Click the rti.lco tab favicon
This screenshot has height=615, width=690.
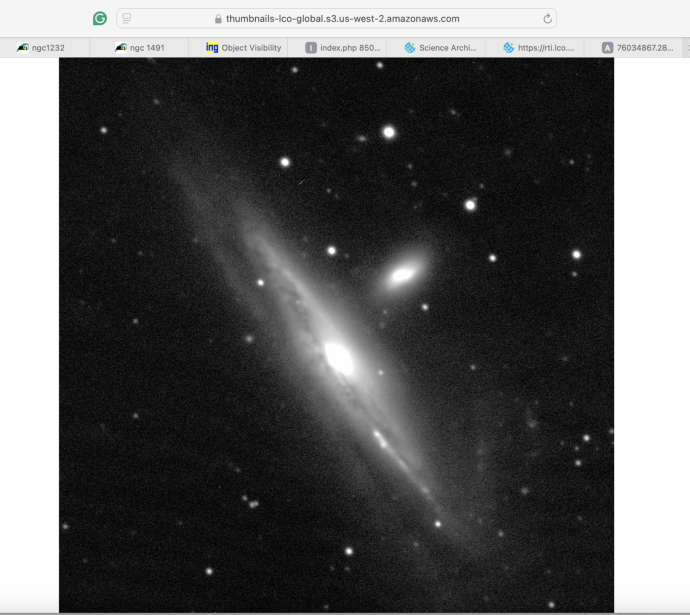point(509,48)
